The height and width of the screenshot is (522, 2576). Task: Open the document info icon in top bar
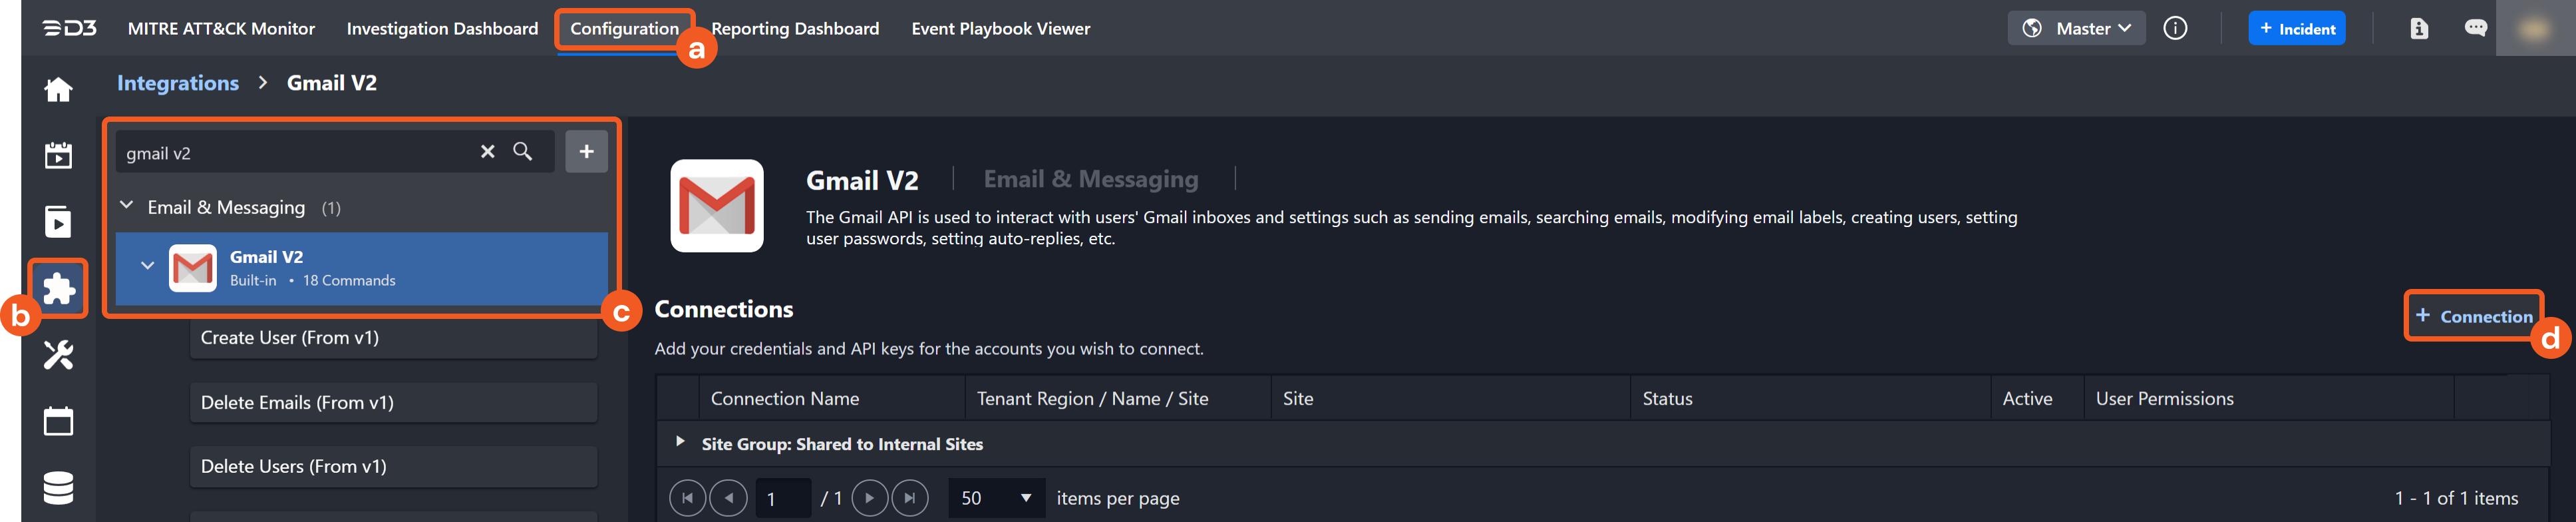pyautogui.click(x=2419, y=28)
